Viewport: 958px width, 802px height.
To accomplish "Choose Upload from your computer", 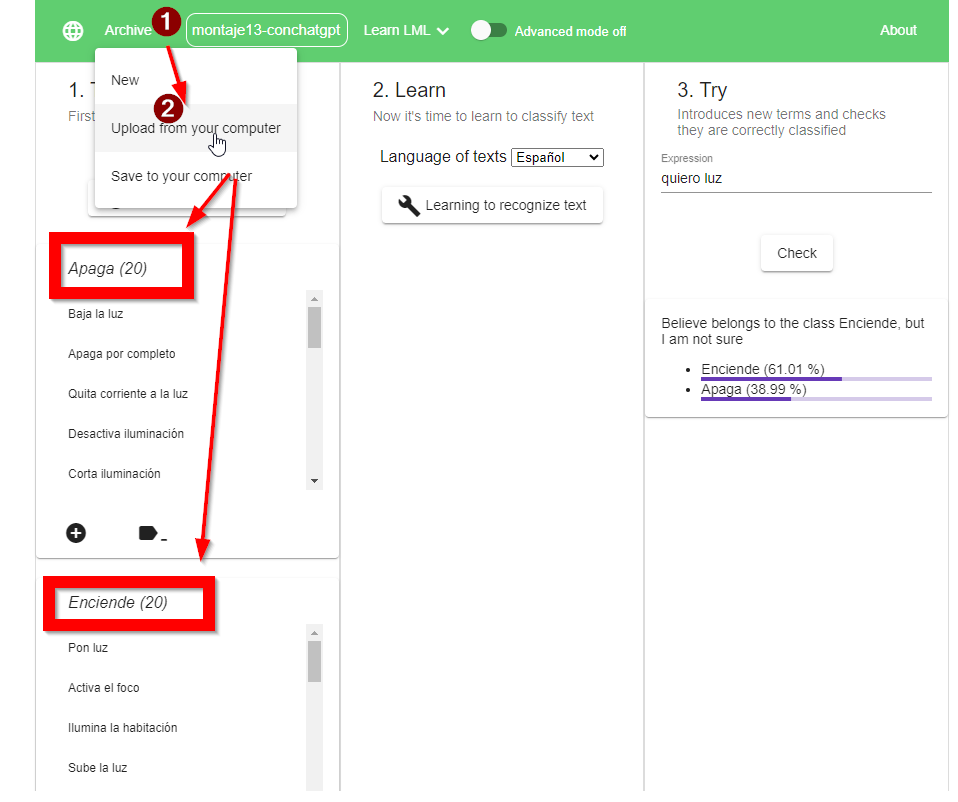I will point(196,128).
